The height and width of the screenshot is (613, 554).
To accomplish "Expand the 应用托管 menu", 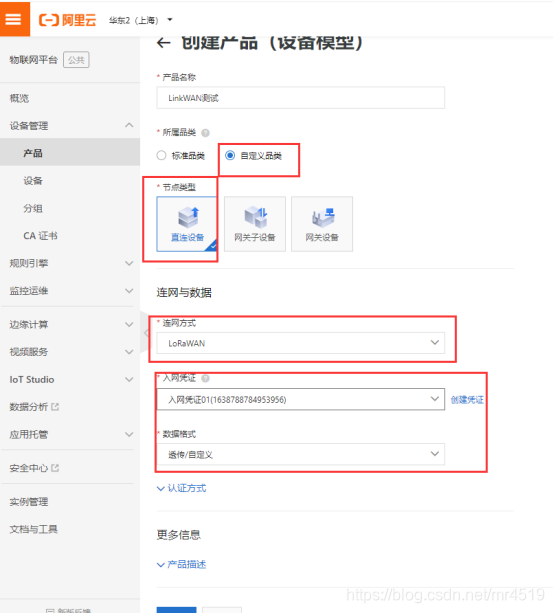I will point(70,434).
